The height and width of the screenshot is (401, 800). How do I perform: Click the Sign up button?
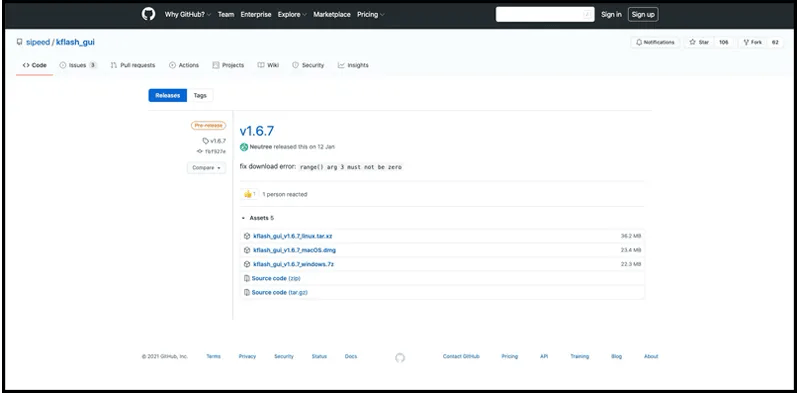point(643,14)
